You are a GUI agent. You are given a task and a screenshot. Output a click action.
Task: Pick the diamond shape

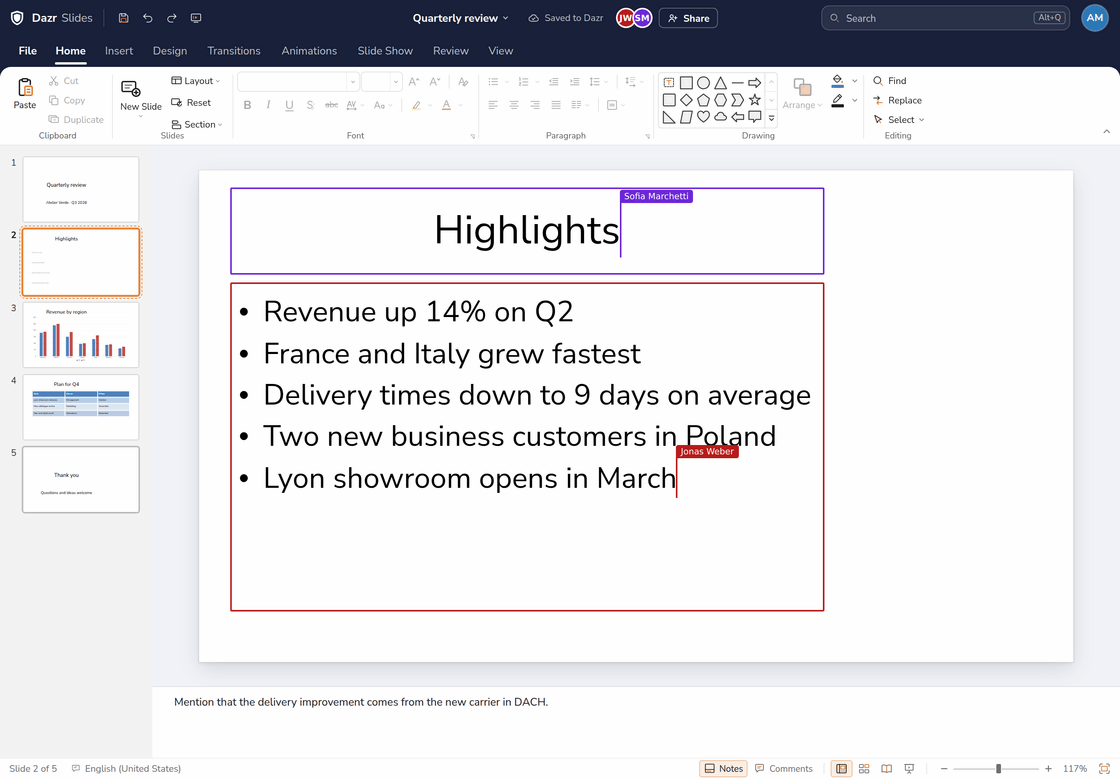coord(686,100)
